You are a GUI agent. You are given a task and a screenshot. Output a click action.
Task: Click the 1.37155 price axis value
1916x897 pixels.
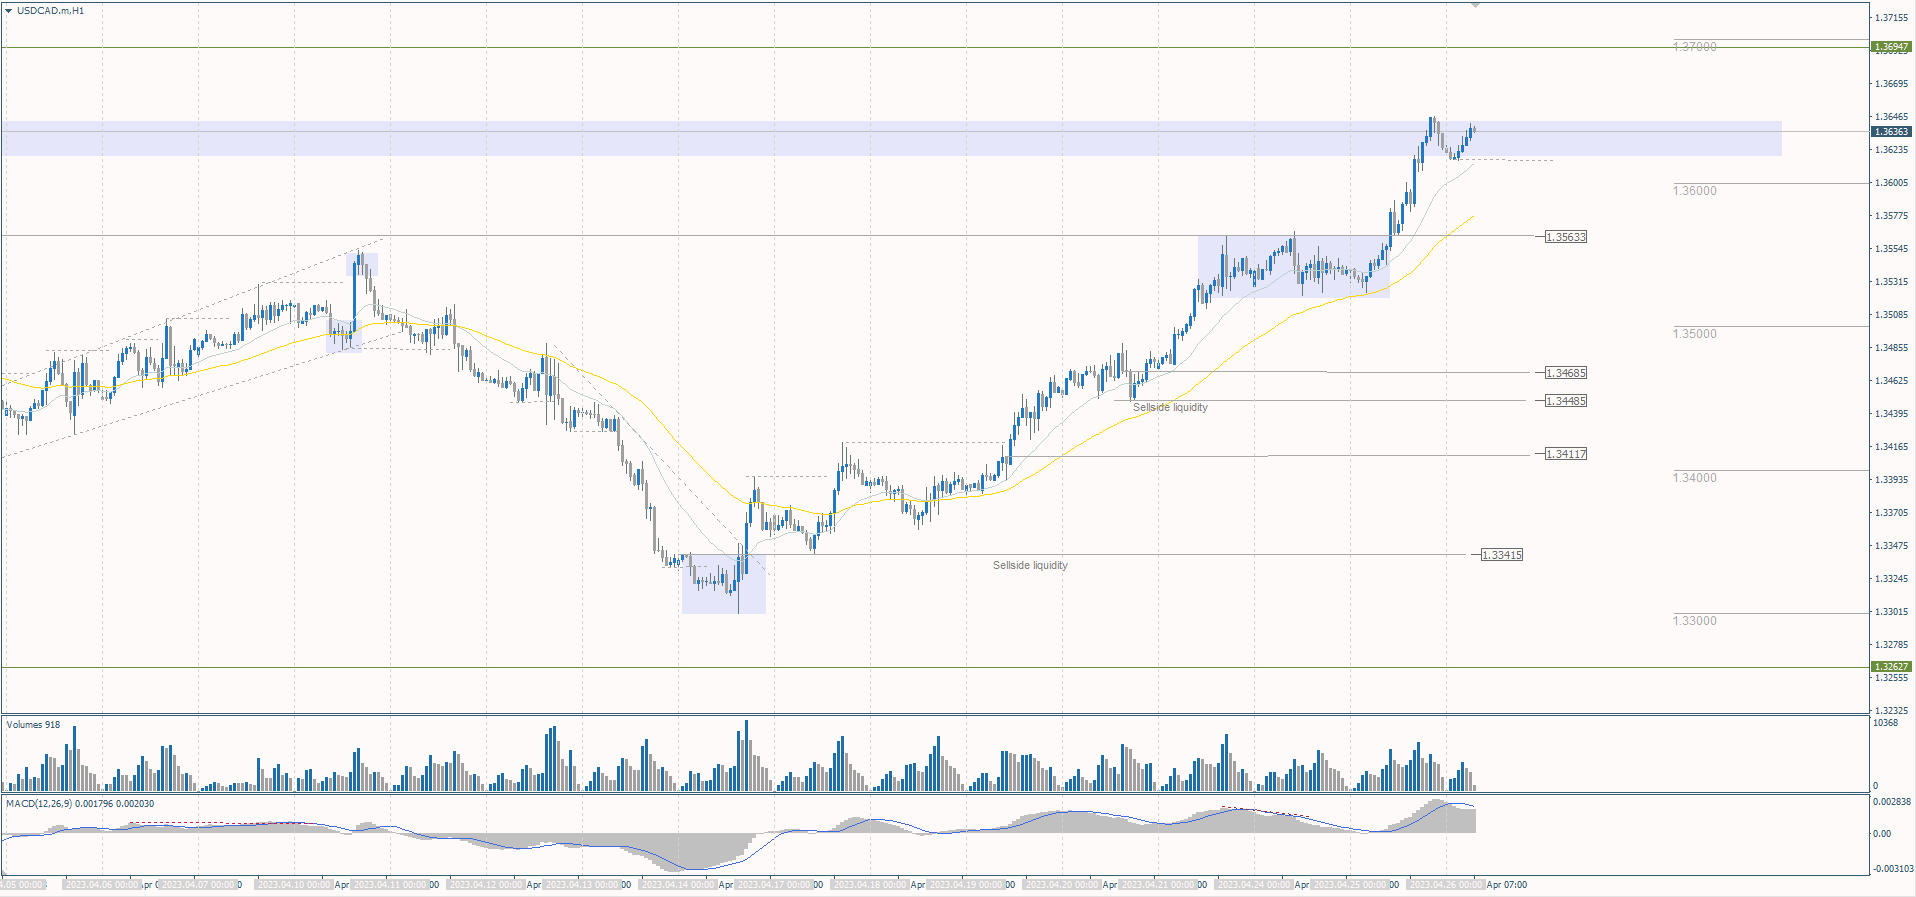tap(1891, 18)
